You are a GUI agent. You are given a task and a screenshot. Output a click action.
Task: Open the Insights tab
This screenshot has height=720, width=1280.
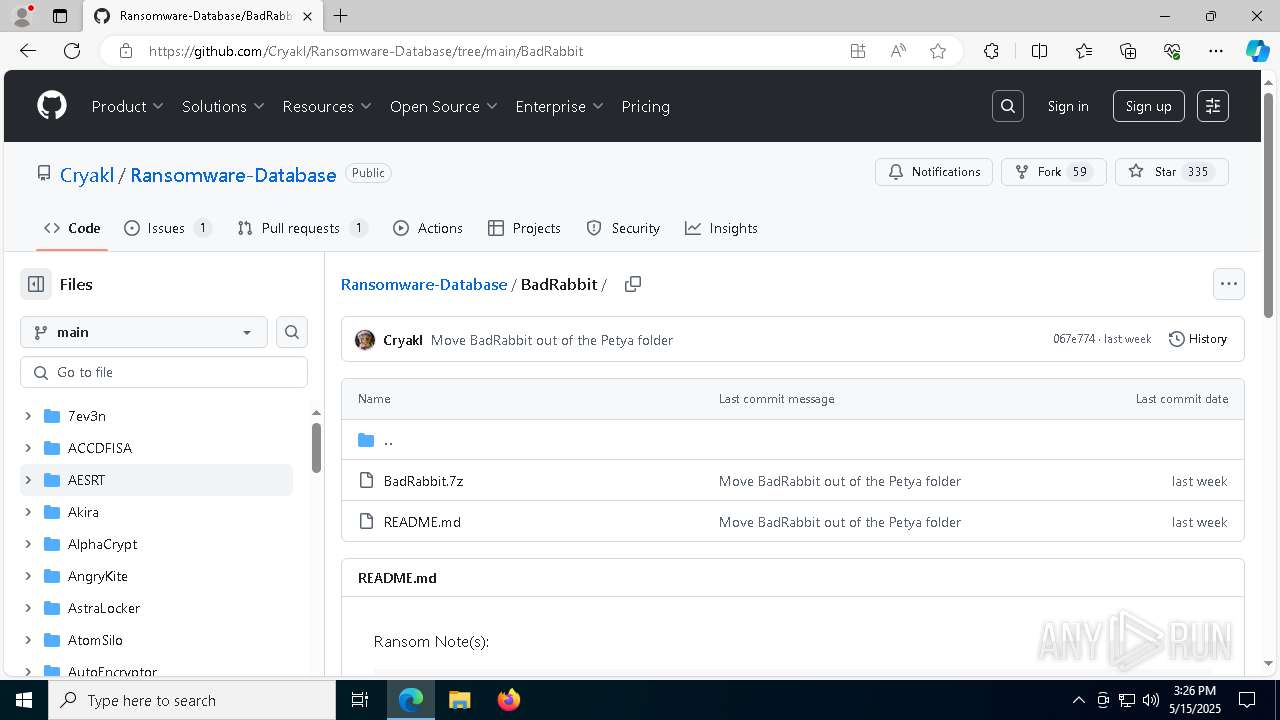coord(721,228)
